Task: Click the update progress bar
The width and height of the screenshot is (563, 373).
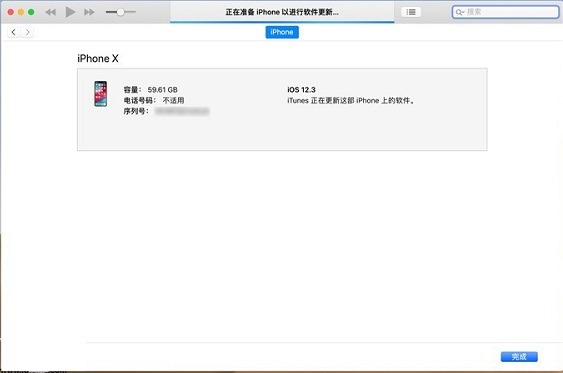Action: click(x=282, y=22)
